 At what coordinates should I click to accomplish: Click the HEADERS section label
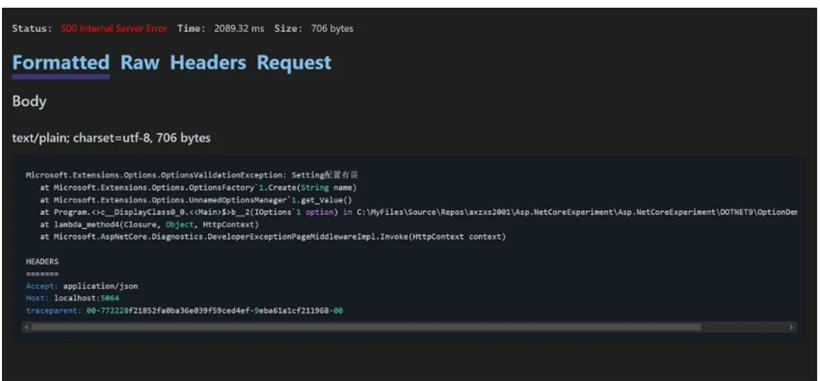42,261
